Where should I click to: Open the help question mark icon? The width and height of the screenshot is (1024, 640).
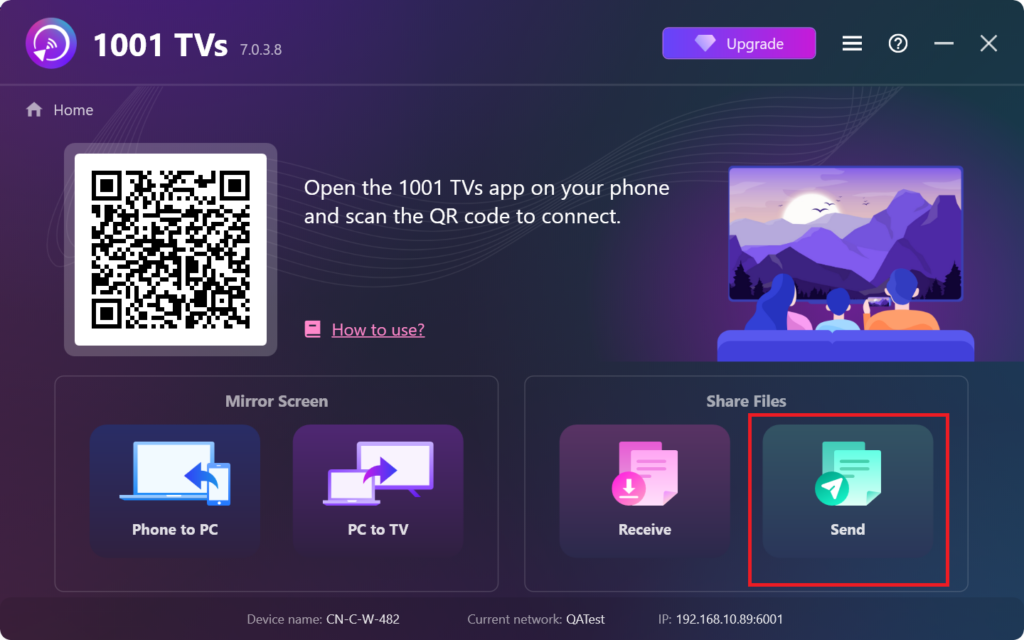(x=898, y=44)
